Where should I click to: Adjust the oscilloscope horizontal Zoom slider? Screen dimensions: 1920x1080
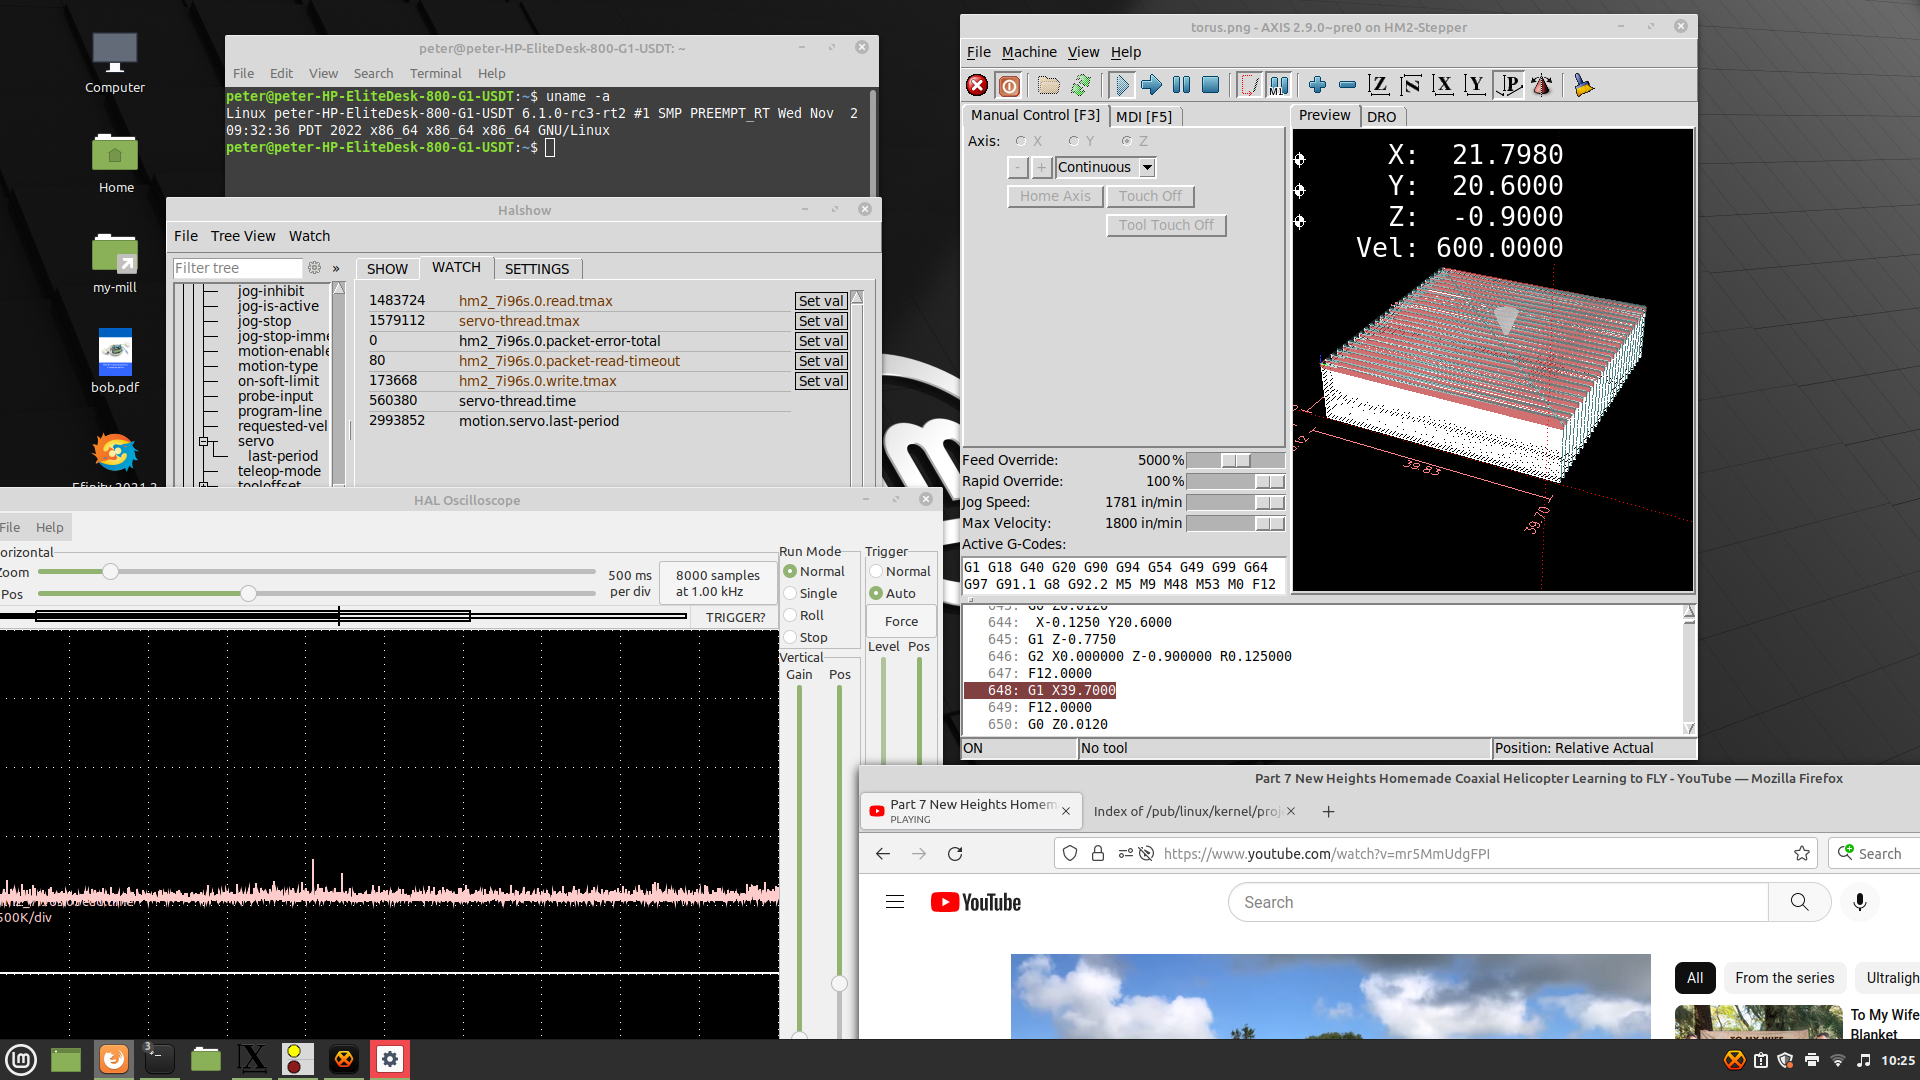click(x=316, y=572)
